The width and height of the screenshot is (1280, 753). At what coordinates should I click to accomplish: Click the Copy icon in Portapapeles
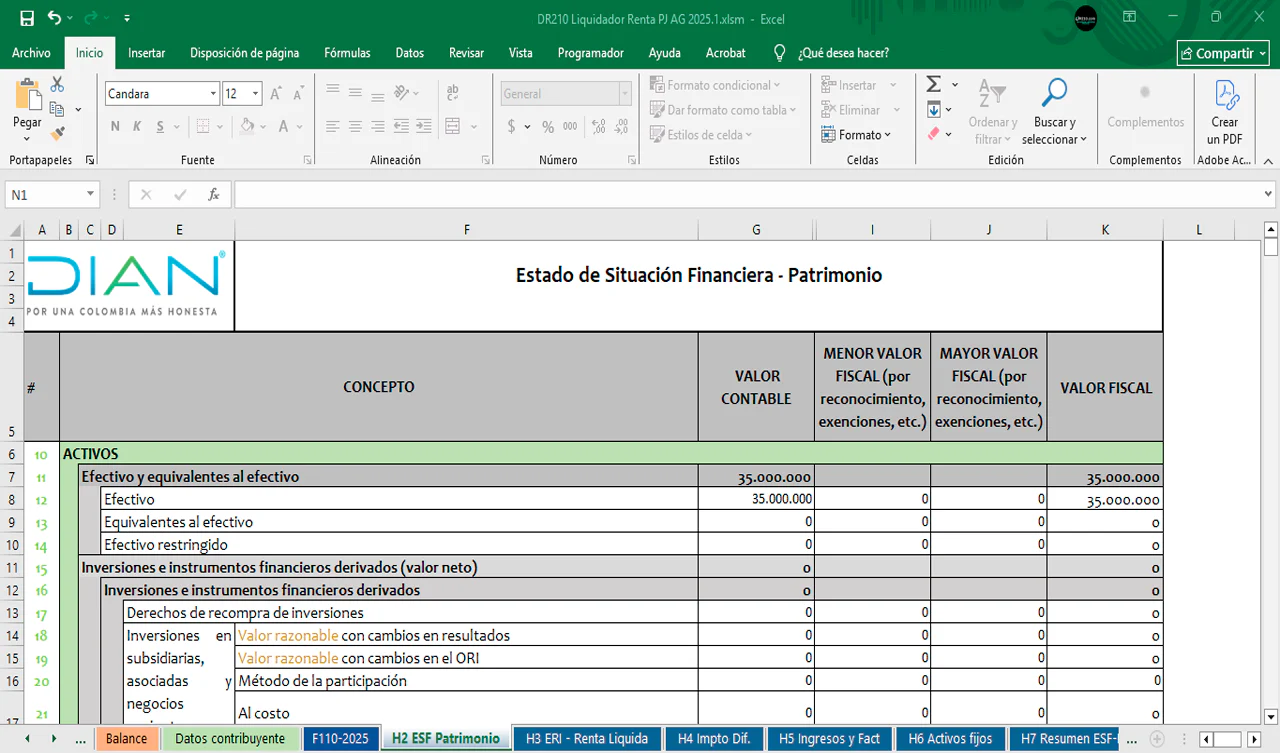pyautogui.click(x=57, y=109)
